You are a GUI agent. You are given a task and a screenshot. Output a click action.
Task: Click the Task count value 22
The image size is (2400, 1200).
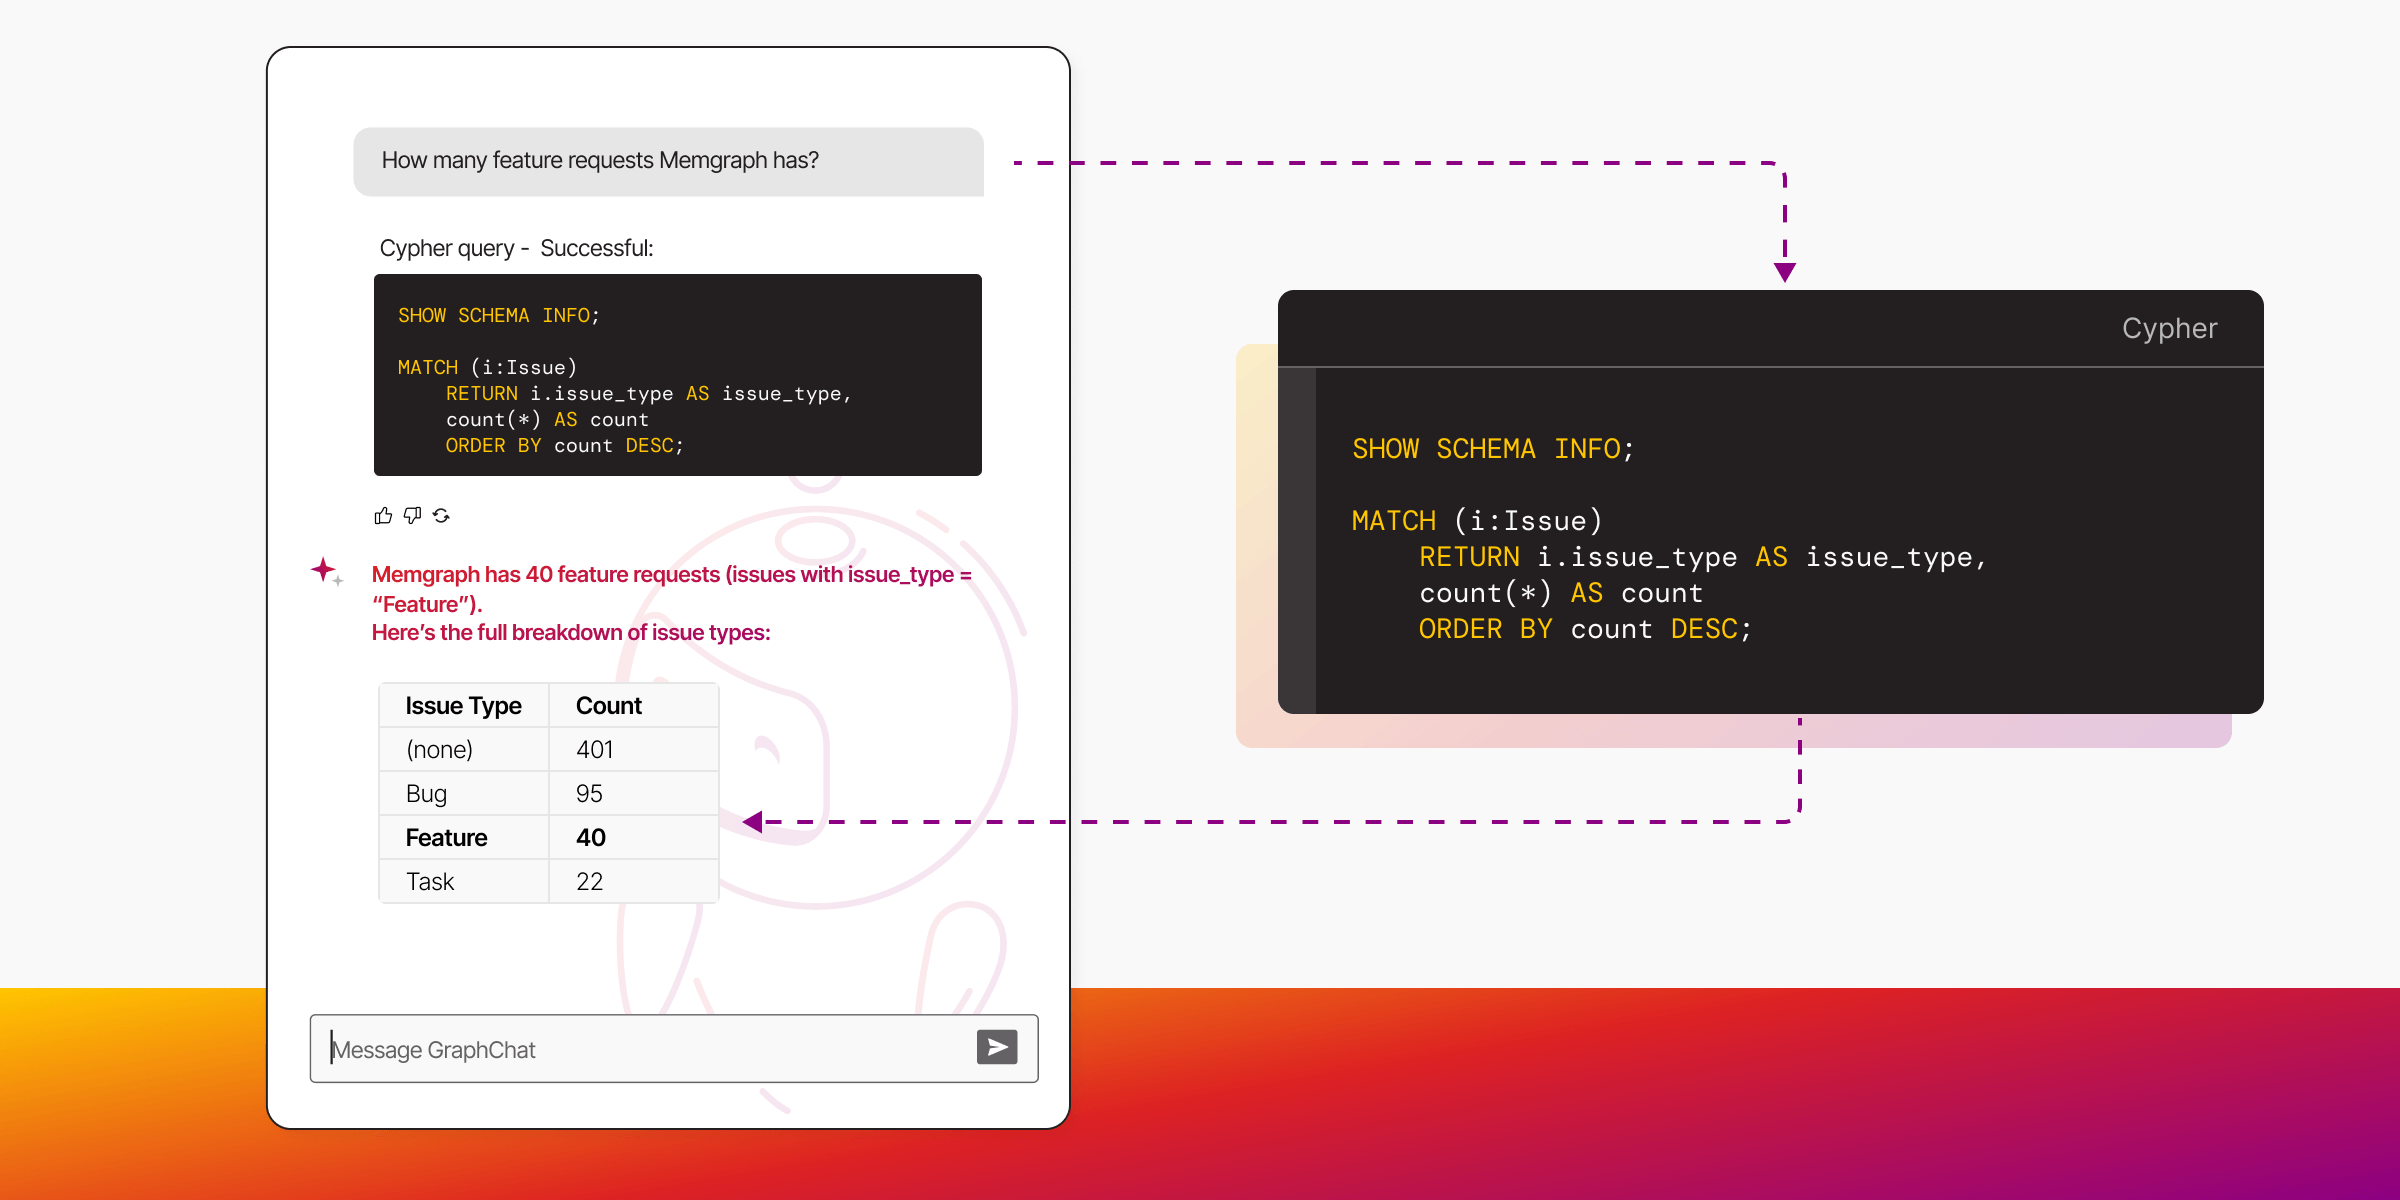pos(590,882)
